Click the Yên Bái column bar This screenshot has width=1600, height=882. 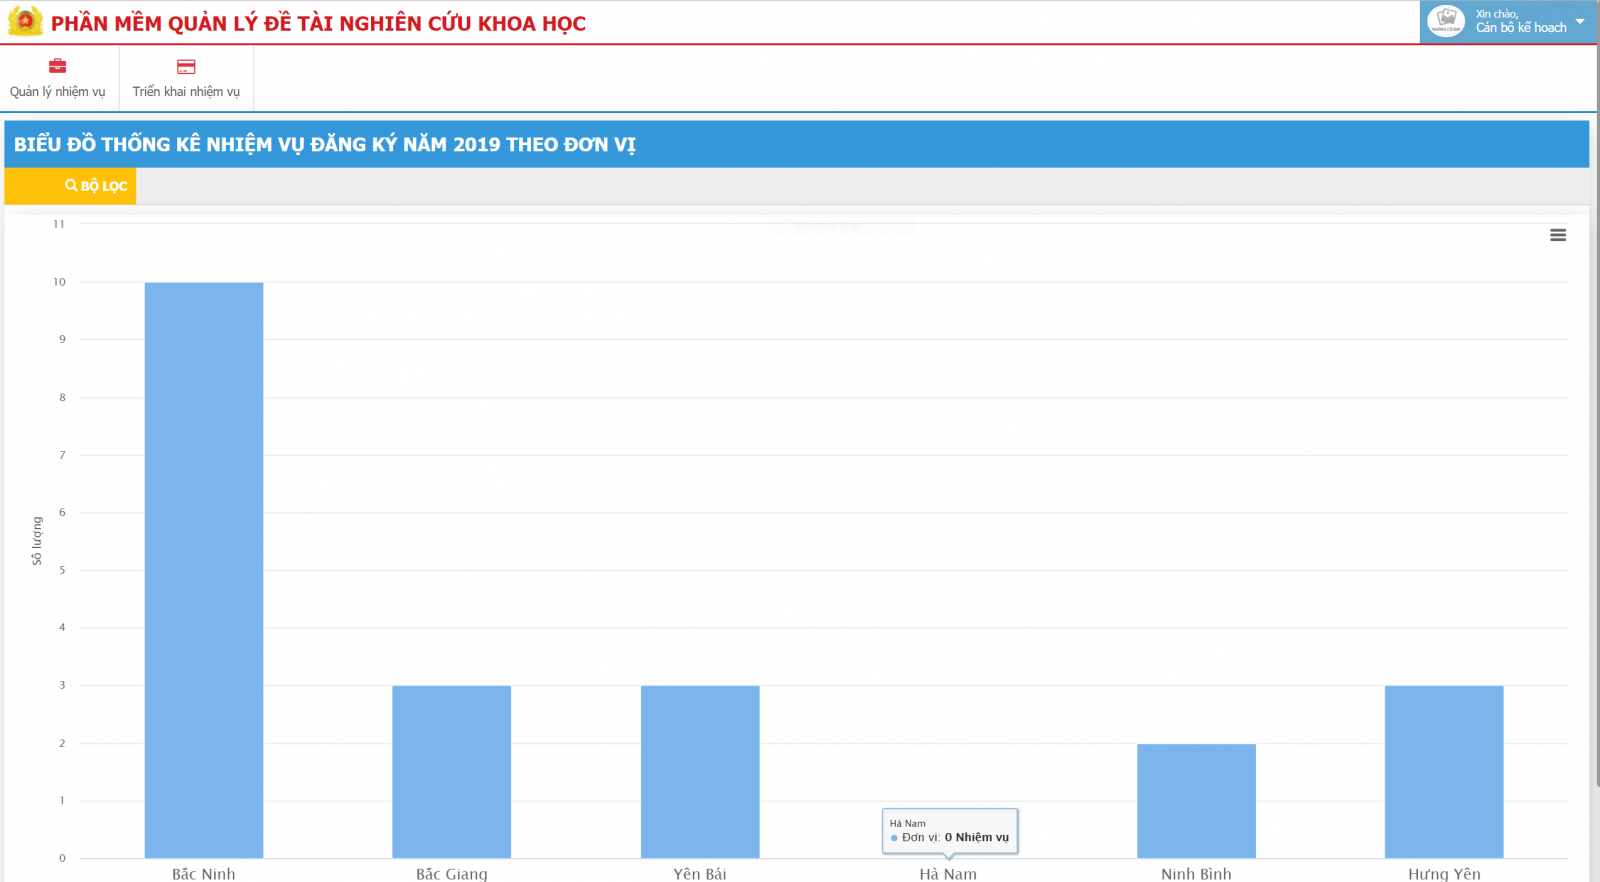point(700,771)
